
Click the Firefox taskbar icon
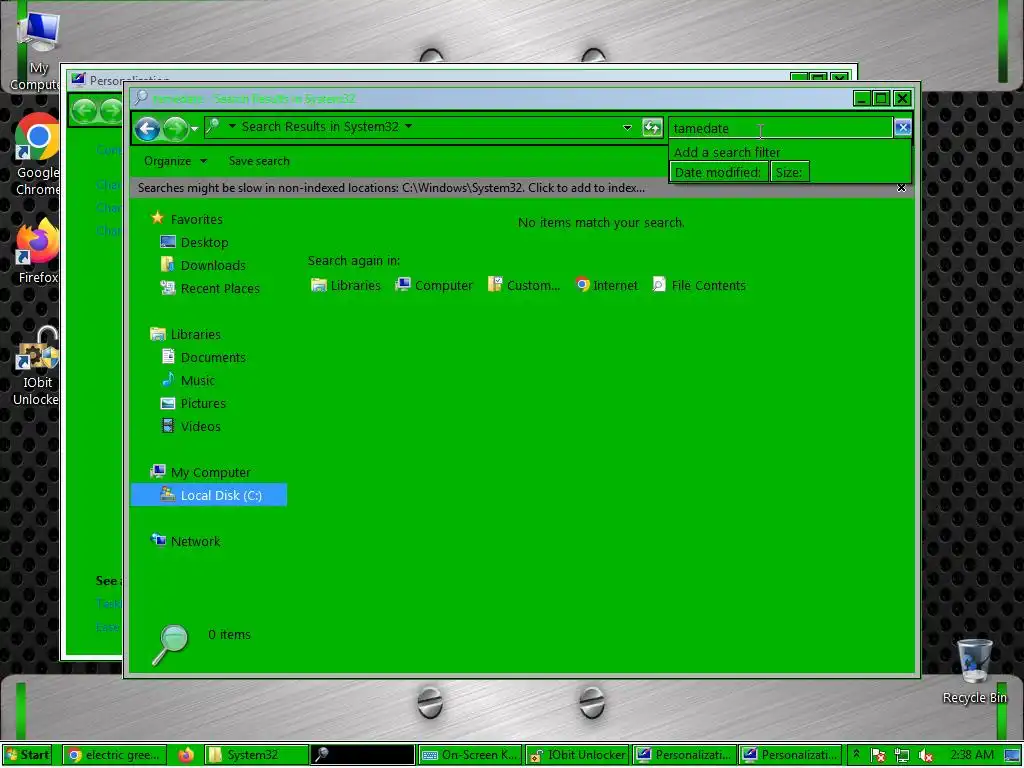click(186, 755)
